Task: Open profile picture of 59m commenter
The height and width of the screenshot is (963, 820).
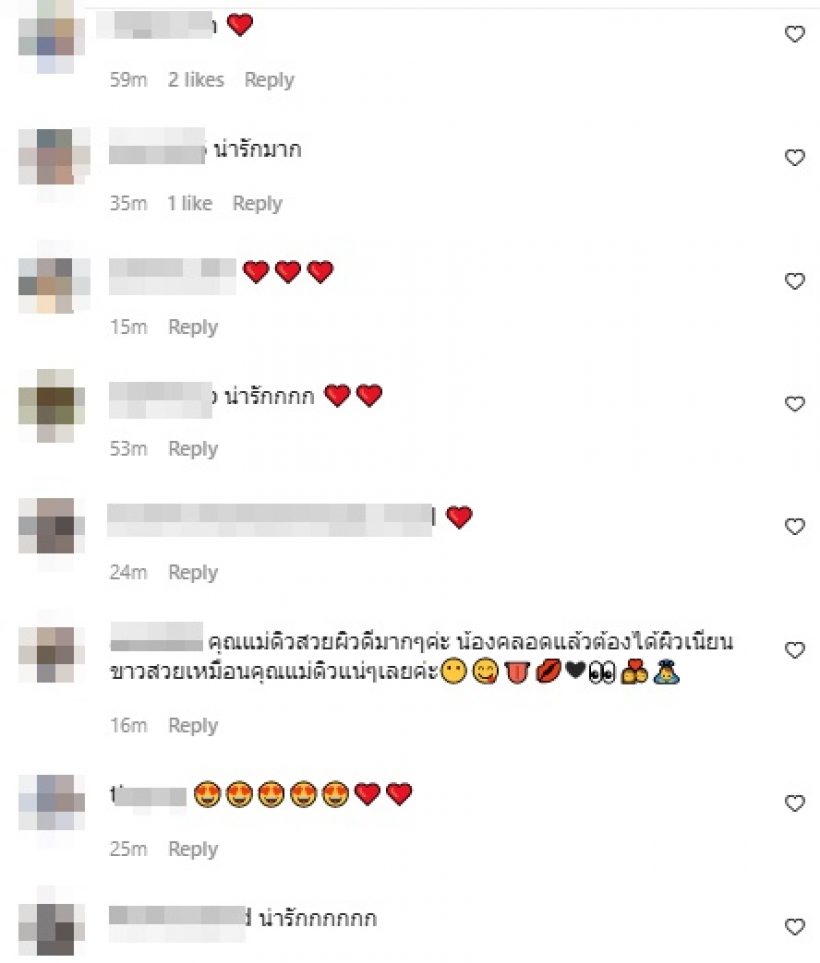Action: (x=54, y=37)
